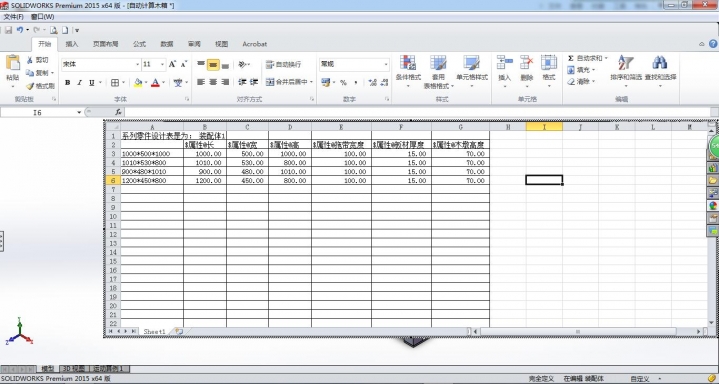
Task: Toggle middle vertical alignment
Action: coord(213,65)
